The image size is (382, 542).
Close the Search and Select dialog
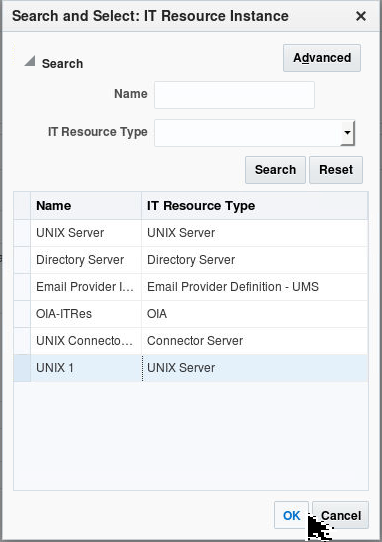[361, 16]
